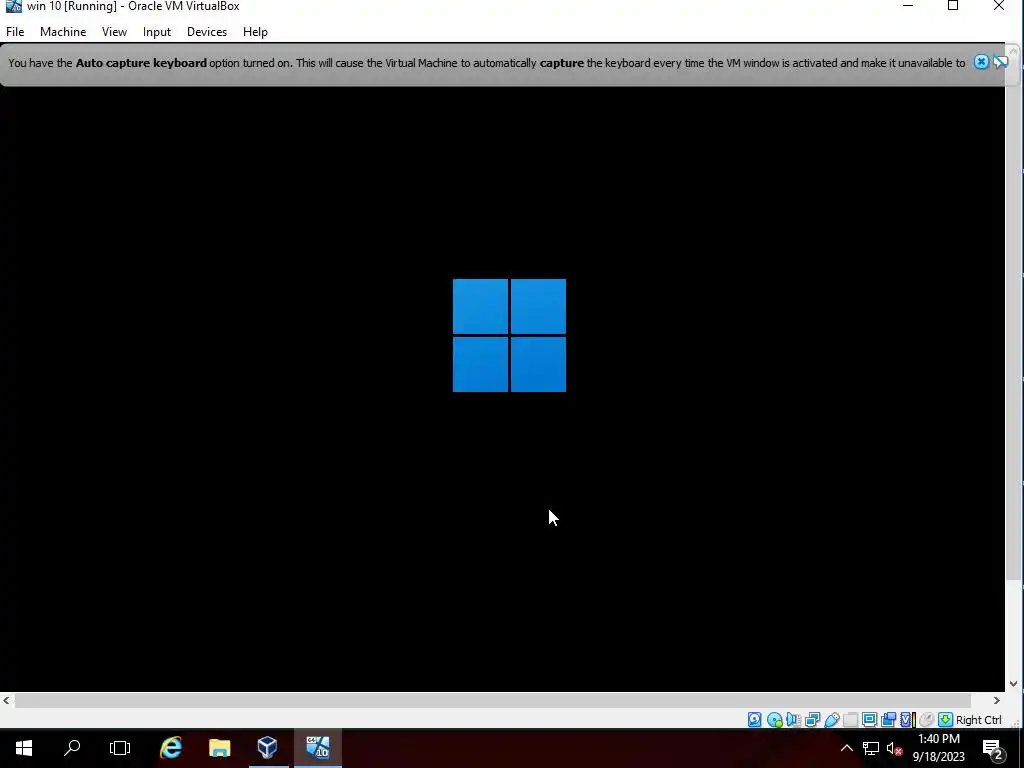Image resolution: width=1024 pixels, height=768 pixels.
Task: Open the Help menu
Action: [255, 31]
